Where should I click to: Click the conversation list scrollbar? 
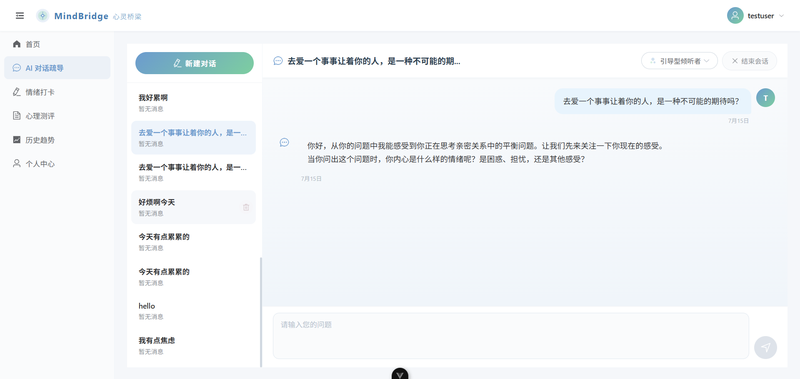point(261,312)
